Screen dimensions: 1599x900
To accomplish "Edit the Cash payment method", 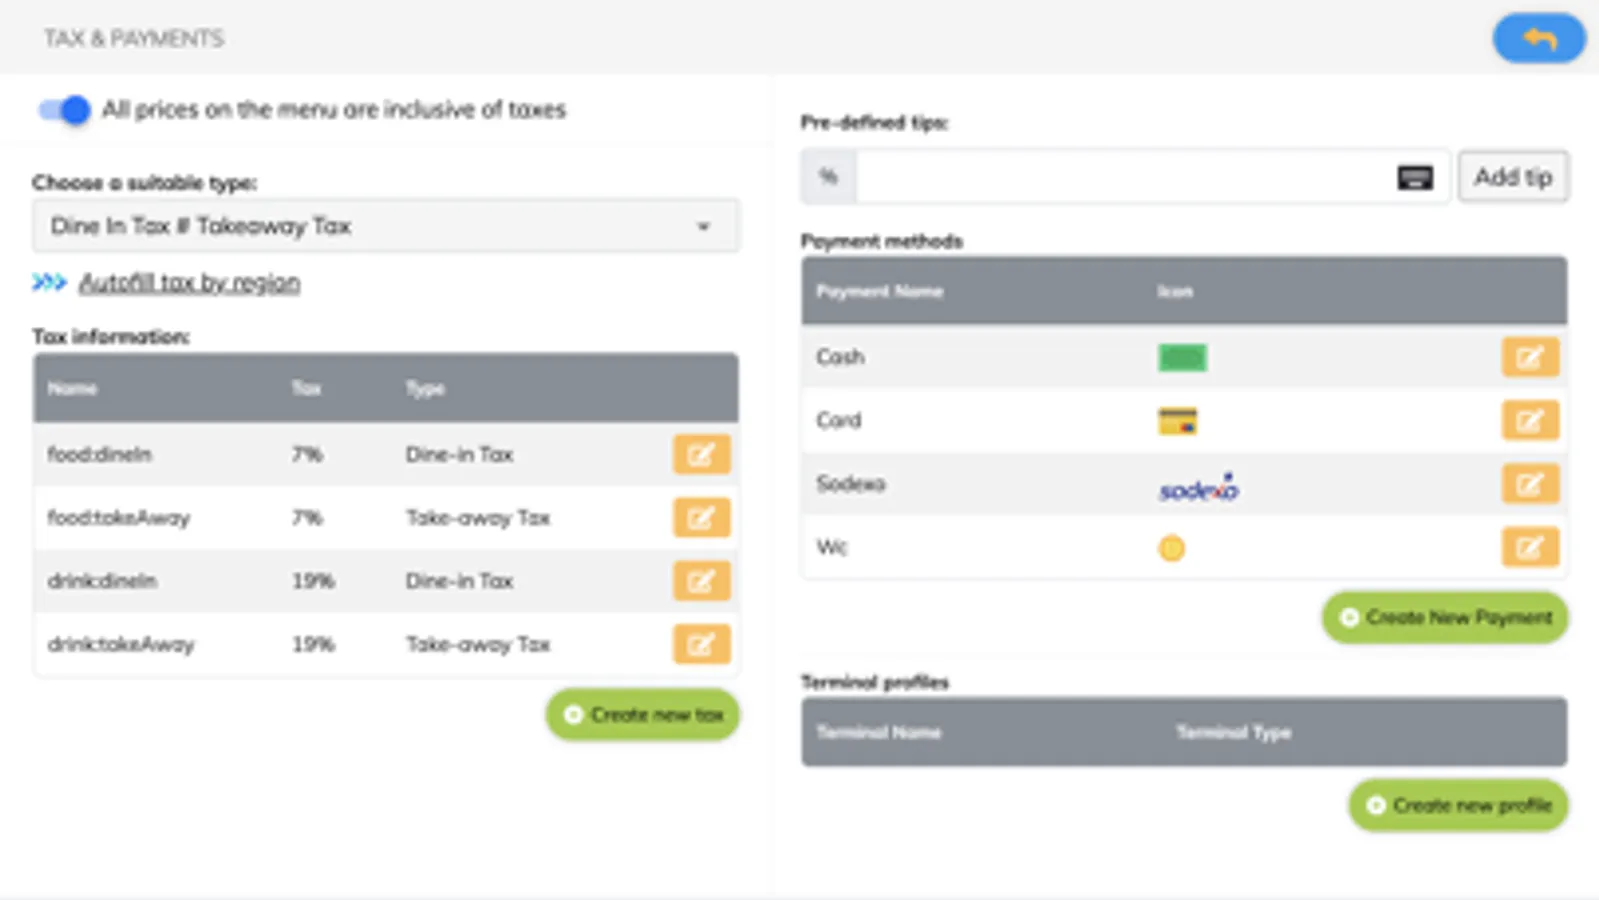I will (1529, 357).
